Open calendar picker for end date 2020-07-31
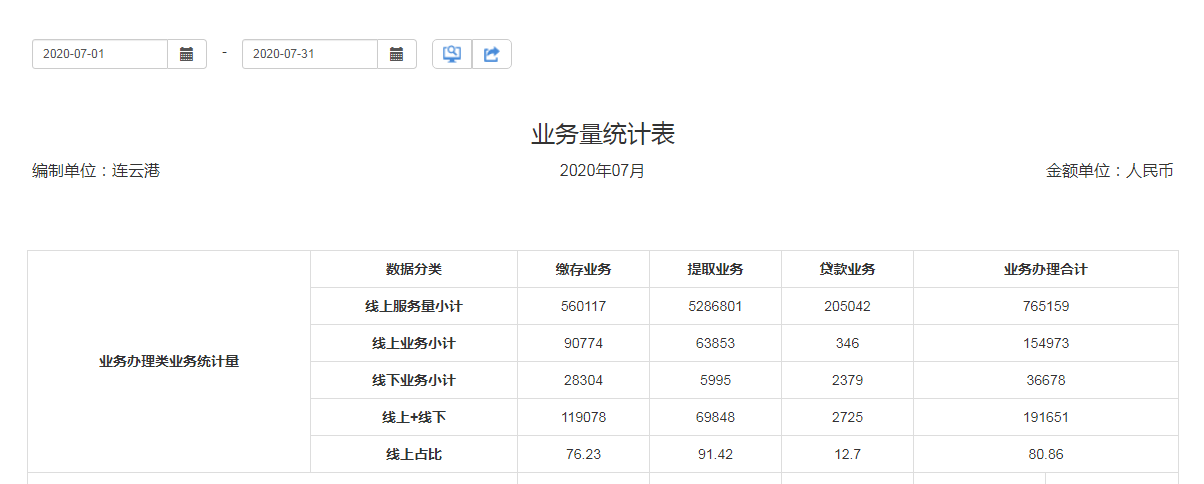 pos(397,54)
